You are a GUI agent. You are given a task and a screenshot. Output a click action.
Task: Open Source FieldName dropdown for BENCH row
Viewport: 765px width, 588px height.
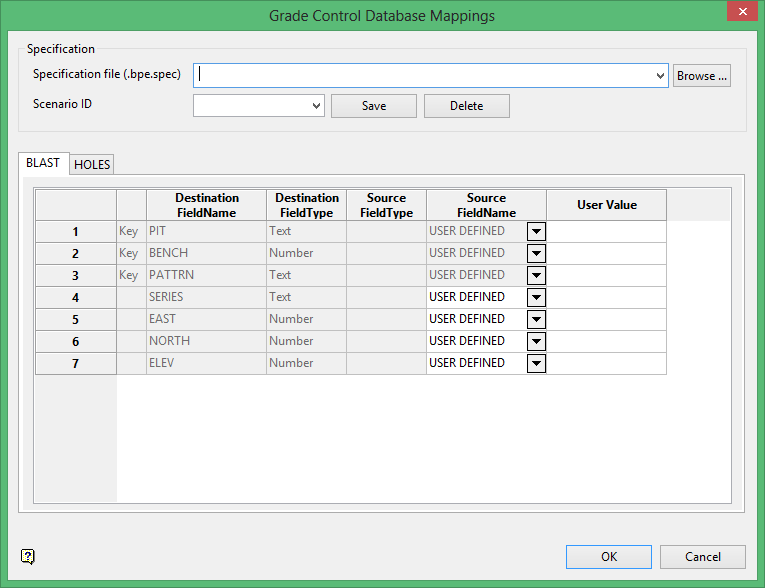click(x=536, y=253)
